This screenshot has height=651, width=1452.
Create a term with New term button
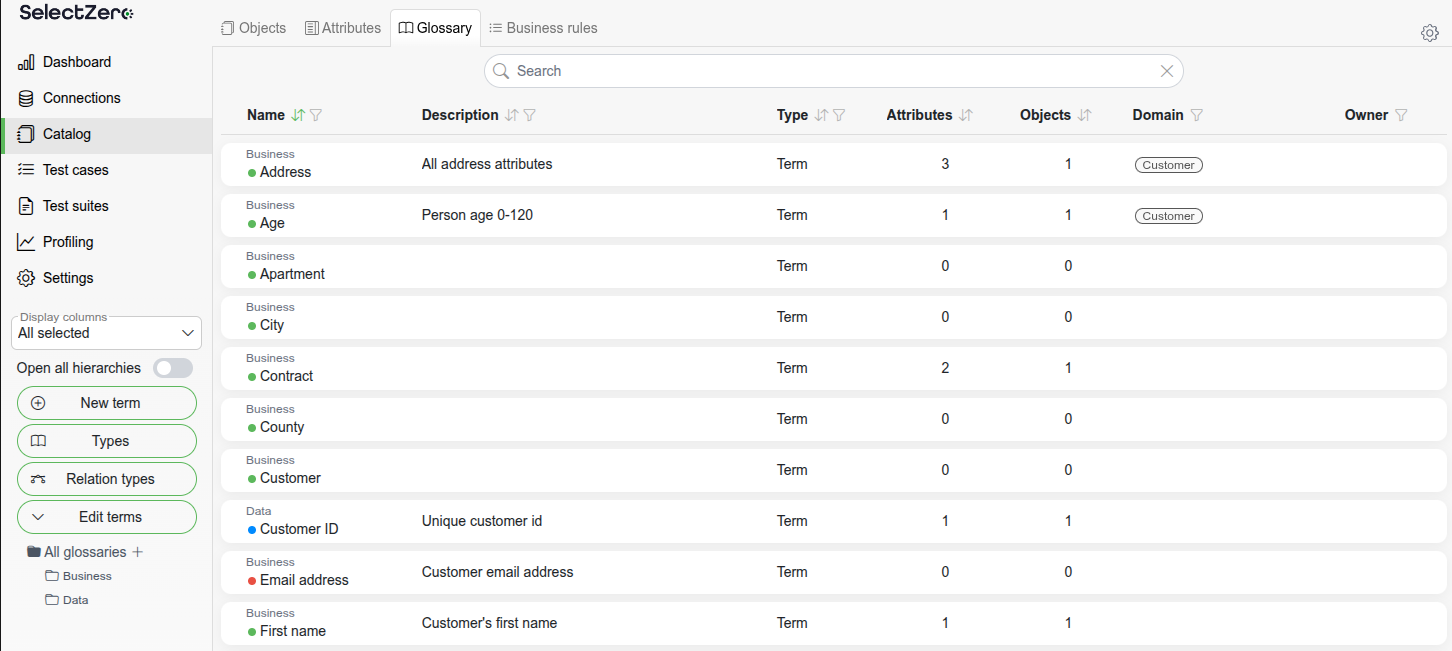tap(106, 403)
